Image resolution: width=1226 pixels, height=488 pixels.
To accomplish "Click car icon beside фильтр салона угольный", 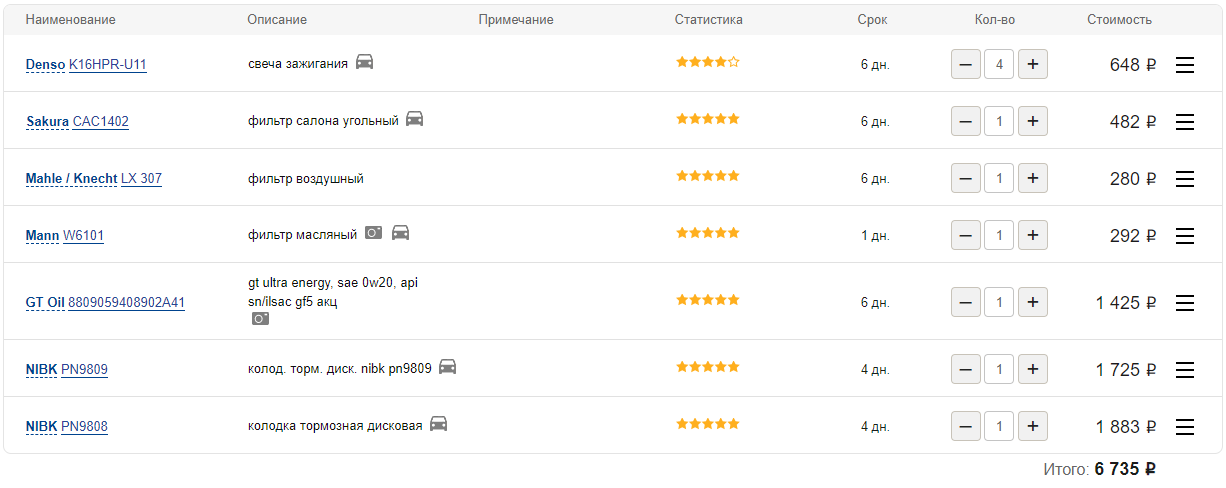I will [414, 119].
